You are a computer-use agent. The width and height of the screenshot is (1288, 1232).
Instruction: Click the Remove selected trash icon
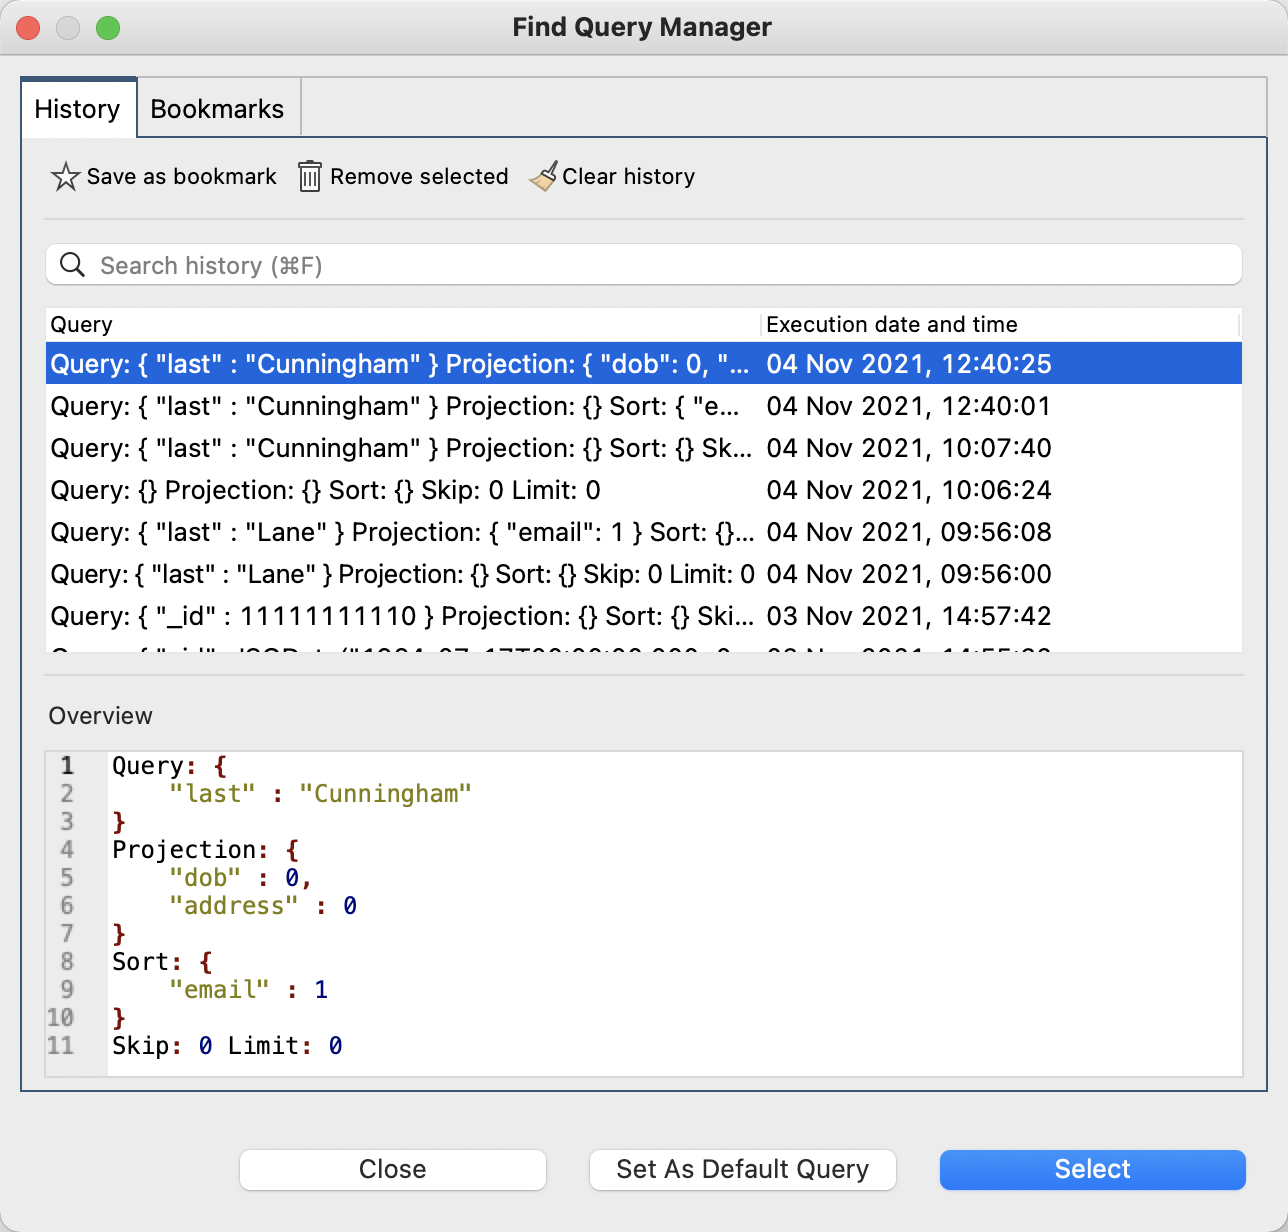click(310, 176)
